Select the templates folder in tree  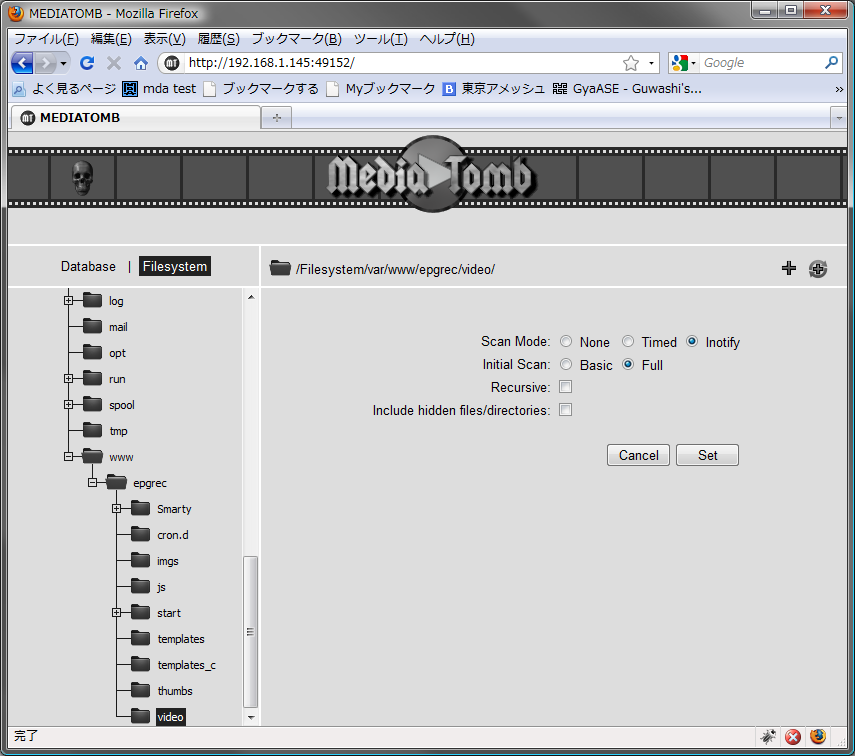pyautogui.click(x=181, y=639)
